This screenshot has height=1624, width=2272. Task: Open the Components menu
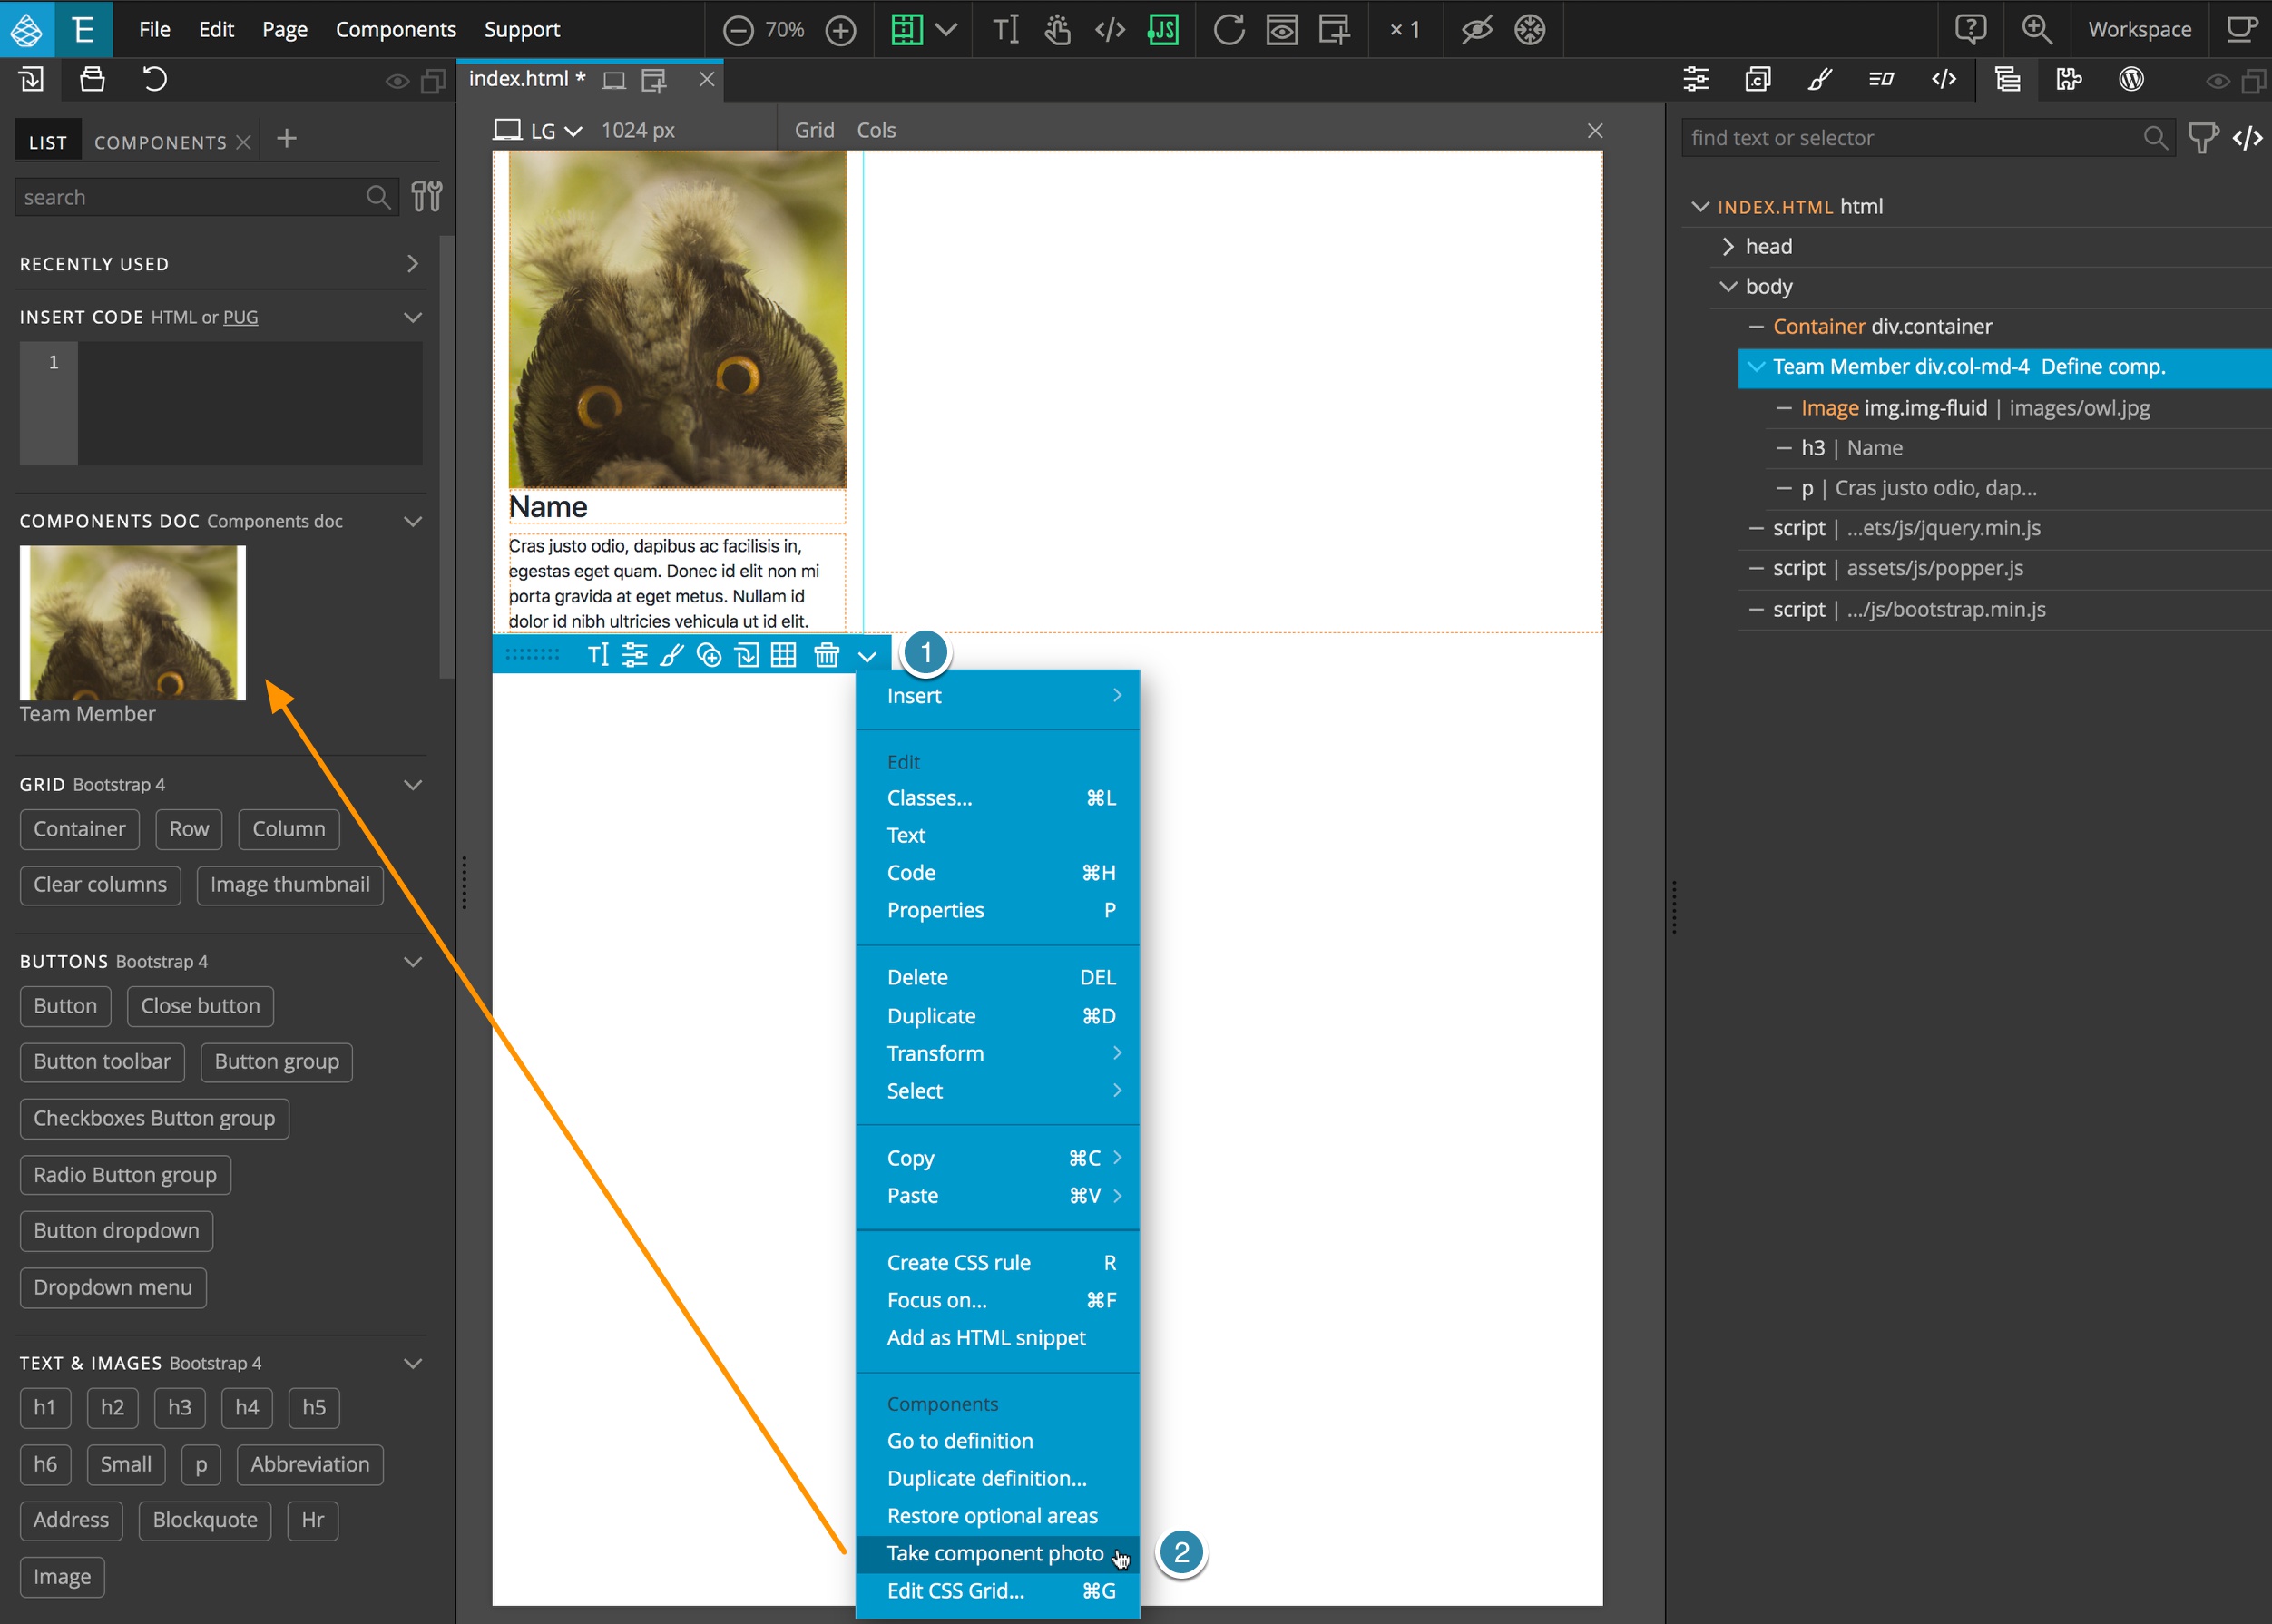point(396,30)
